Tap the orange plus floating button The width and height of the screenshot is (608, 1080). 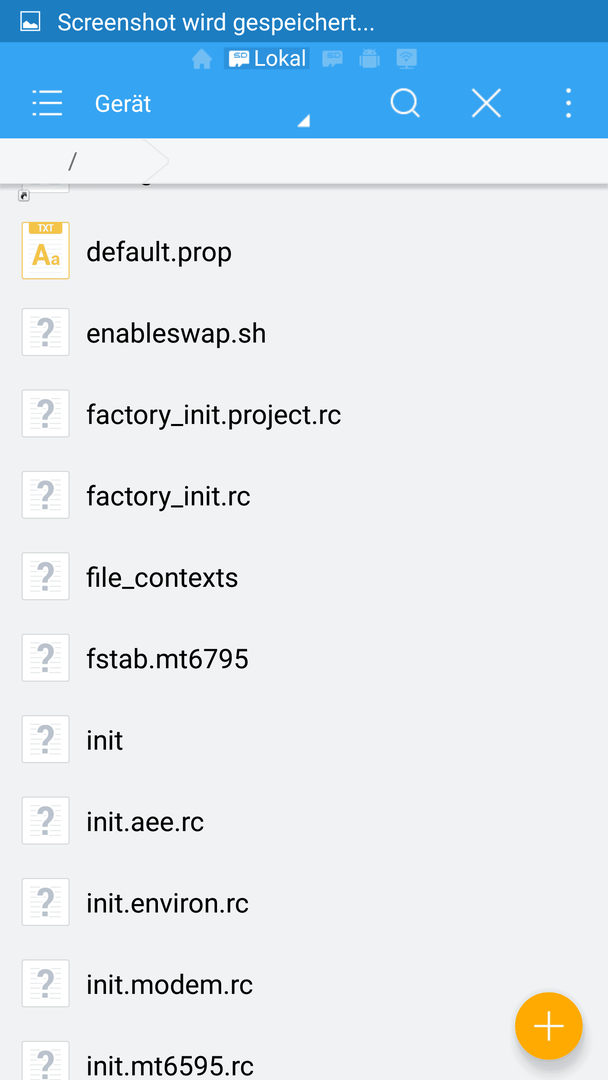pos(549,1026)
